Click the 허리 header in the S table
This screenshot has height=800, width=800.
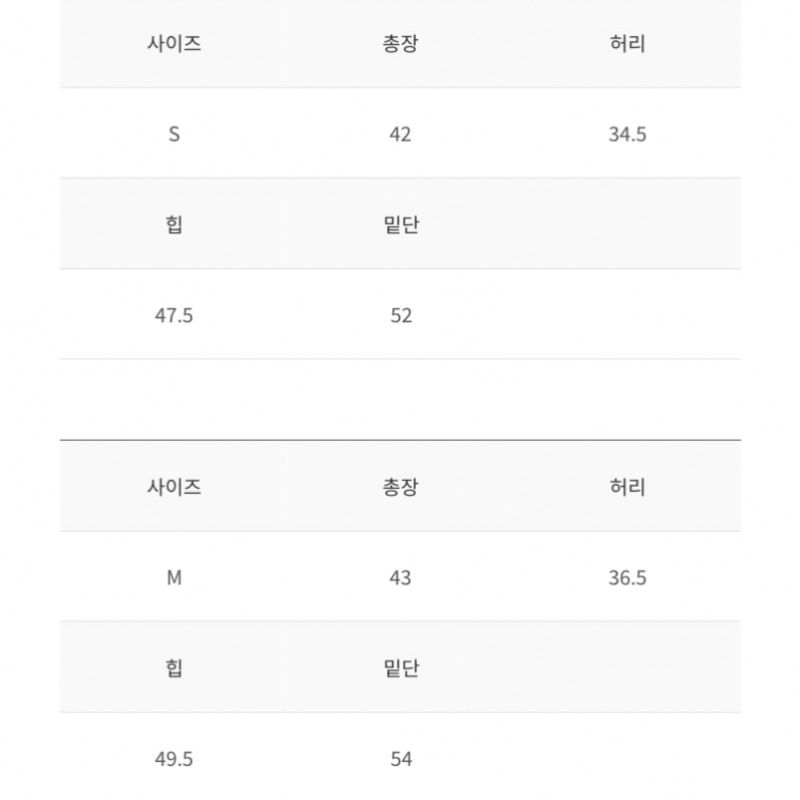pos(628,43)
